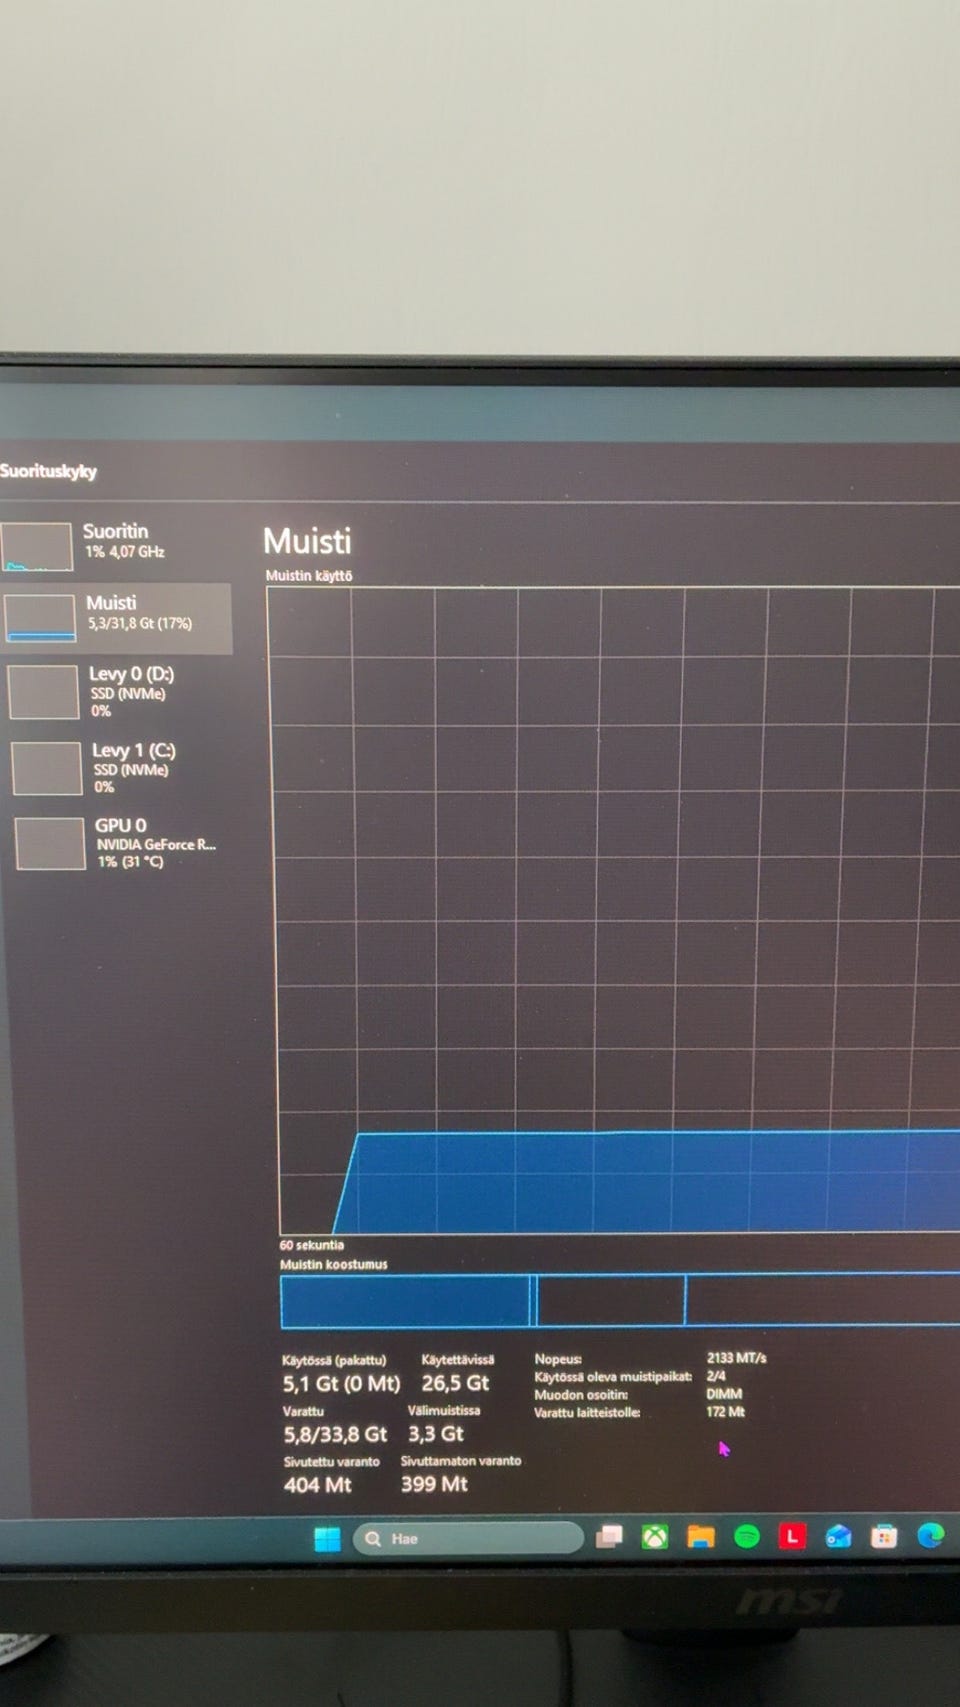Launch the Xbox app from taskbar
The height and width of the screenshot is (1707, 960).
pyautogui.click(x=655, y=1537)
